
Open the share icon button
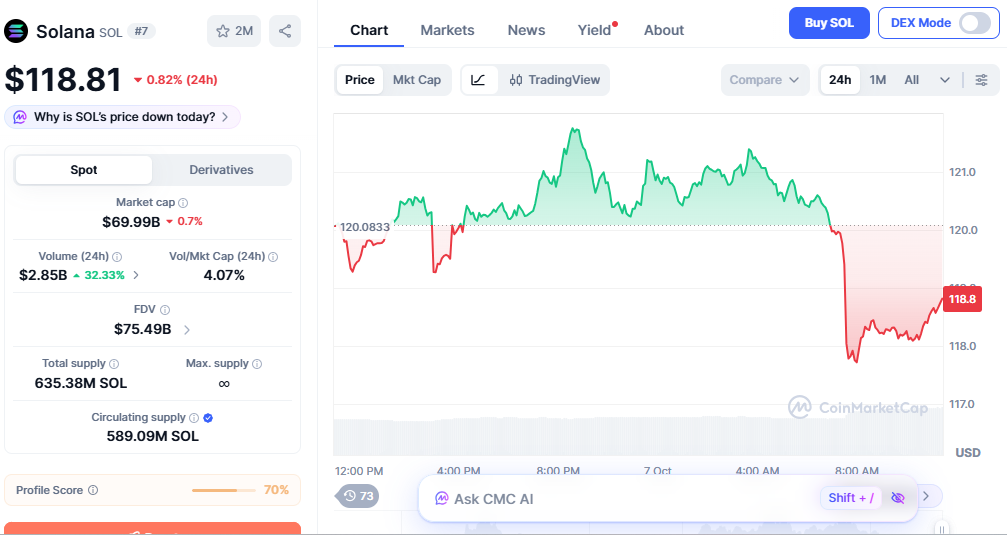coord(285,31)
